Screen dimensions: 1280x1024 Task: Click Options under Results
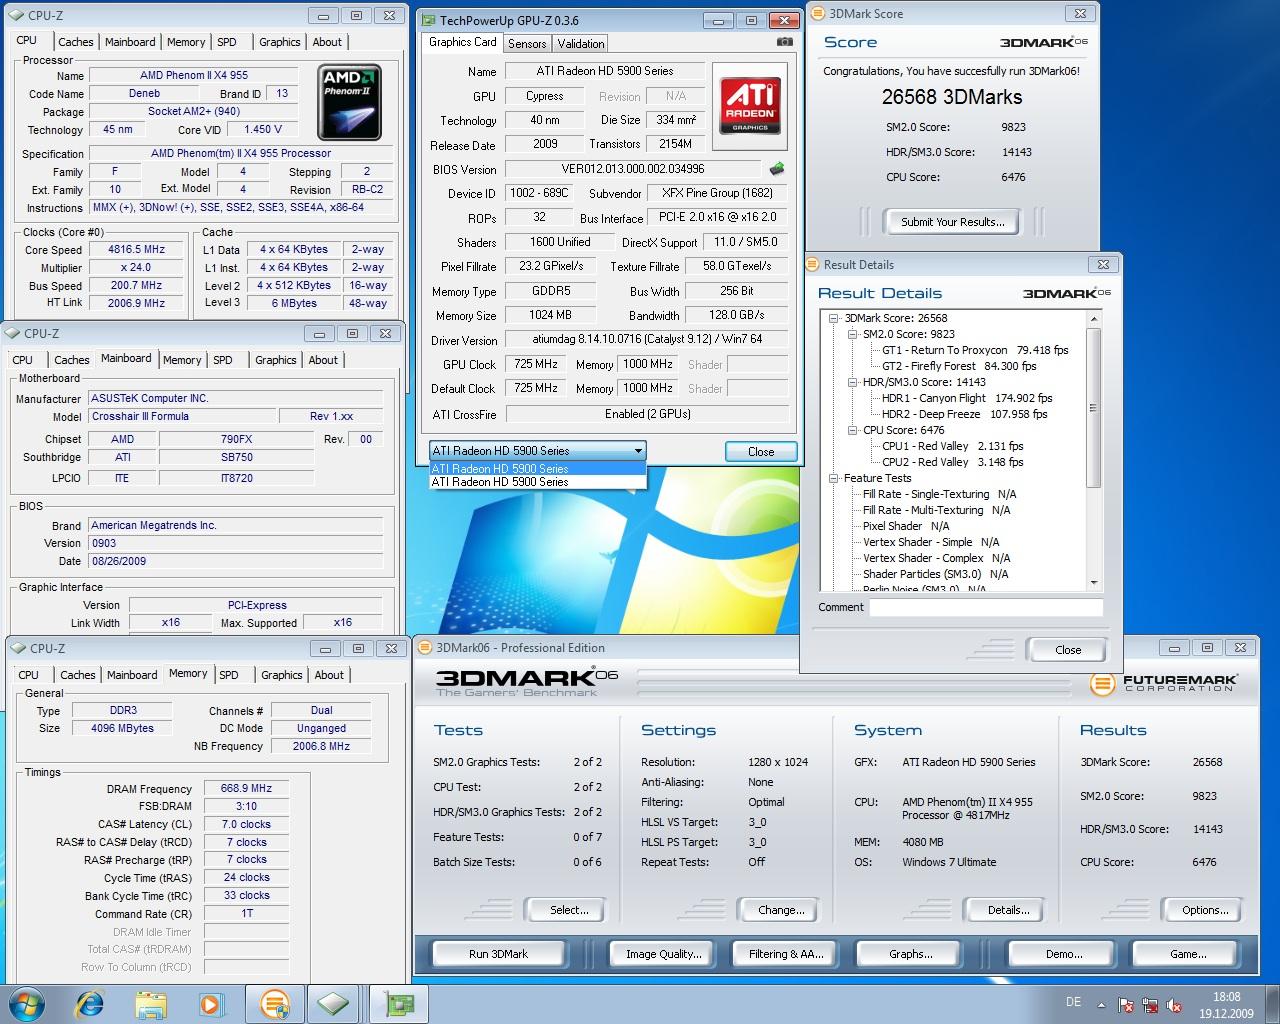point(1205,910)
